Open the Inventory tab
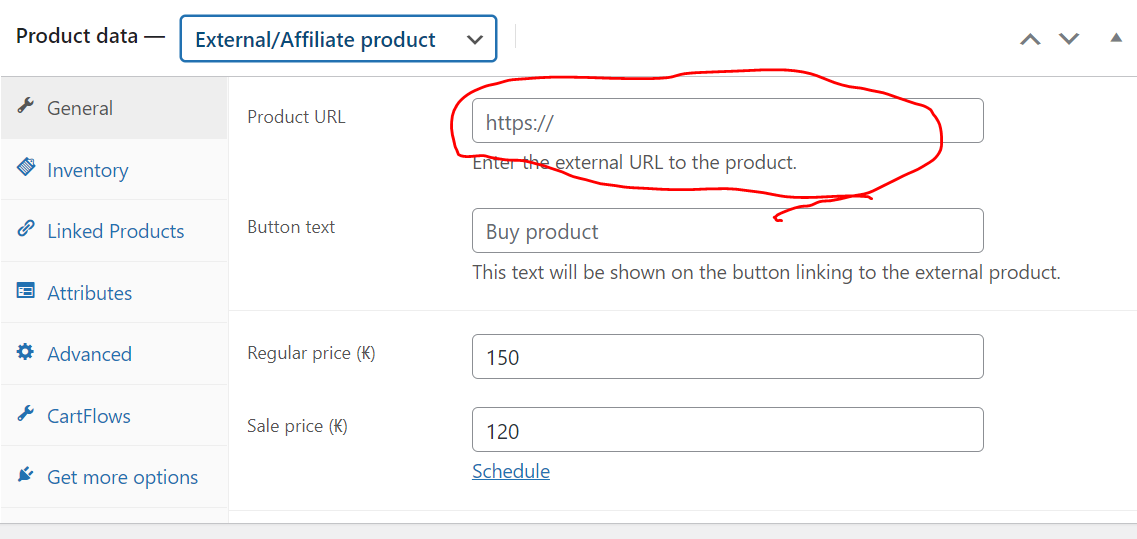 [88, 170]
